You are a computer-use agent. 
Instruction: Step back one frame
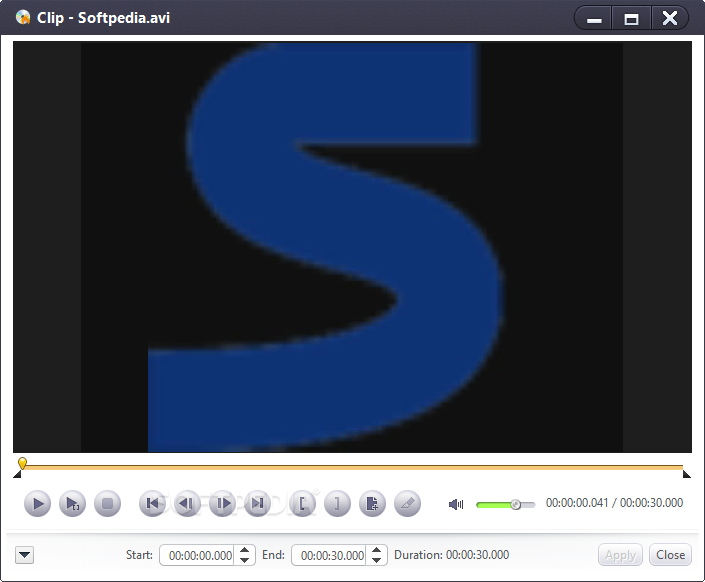point(187,503)
